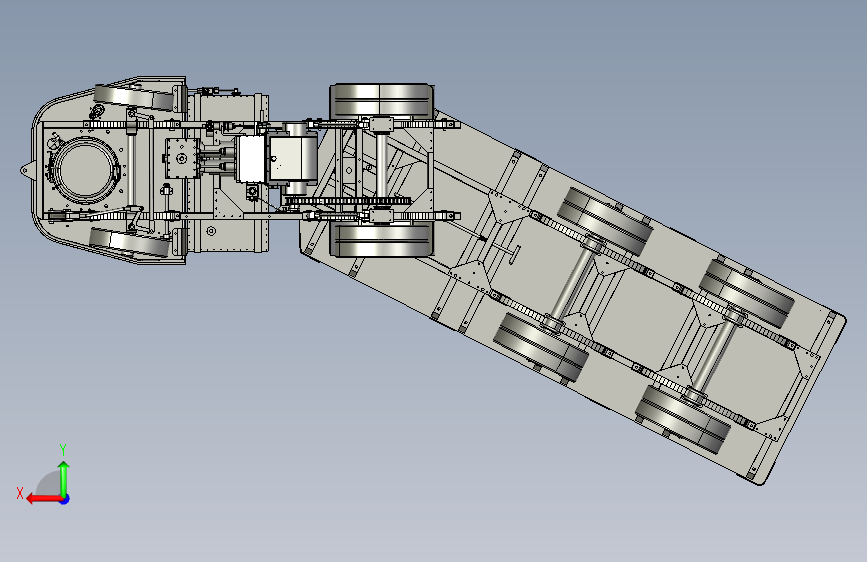Select the pointed tow hook at the front tip
This screenshot has width=867, height=562.
click(x=27, y=170)
